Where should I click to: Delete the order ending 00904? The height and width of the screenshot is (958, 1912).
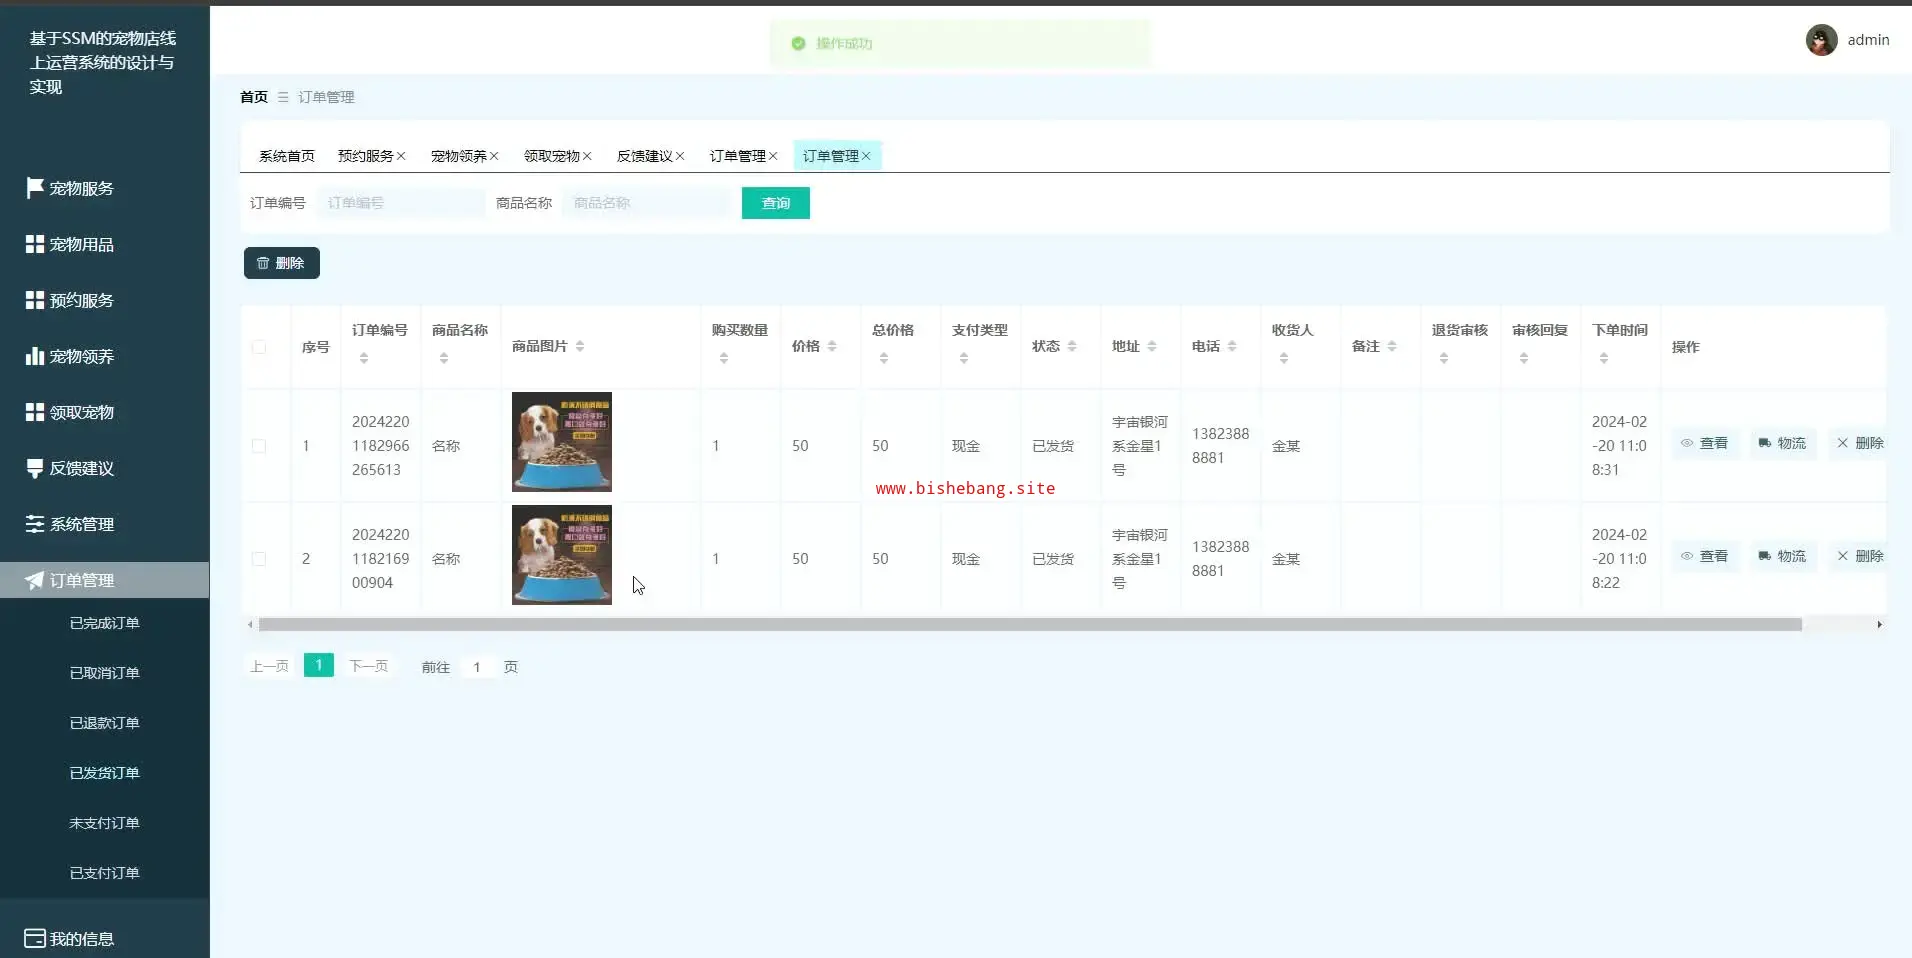pos(1859,556)
